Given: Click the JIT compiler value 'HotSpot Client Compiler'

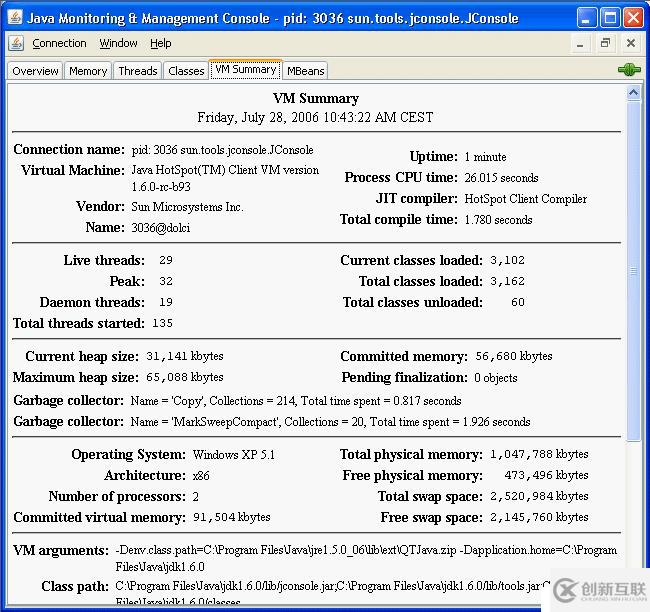Looking at the screenshot, I should 526,199.
